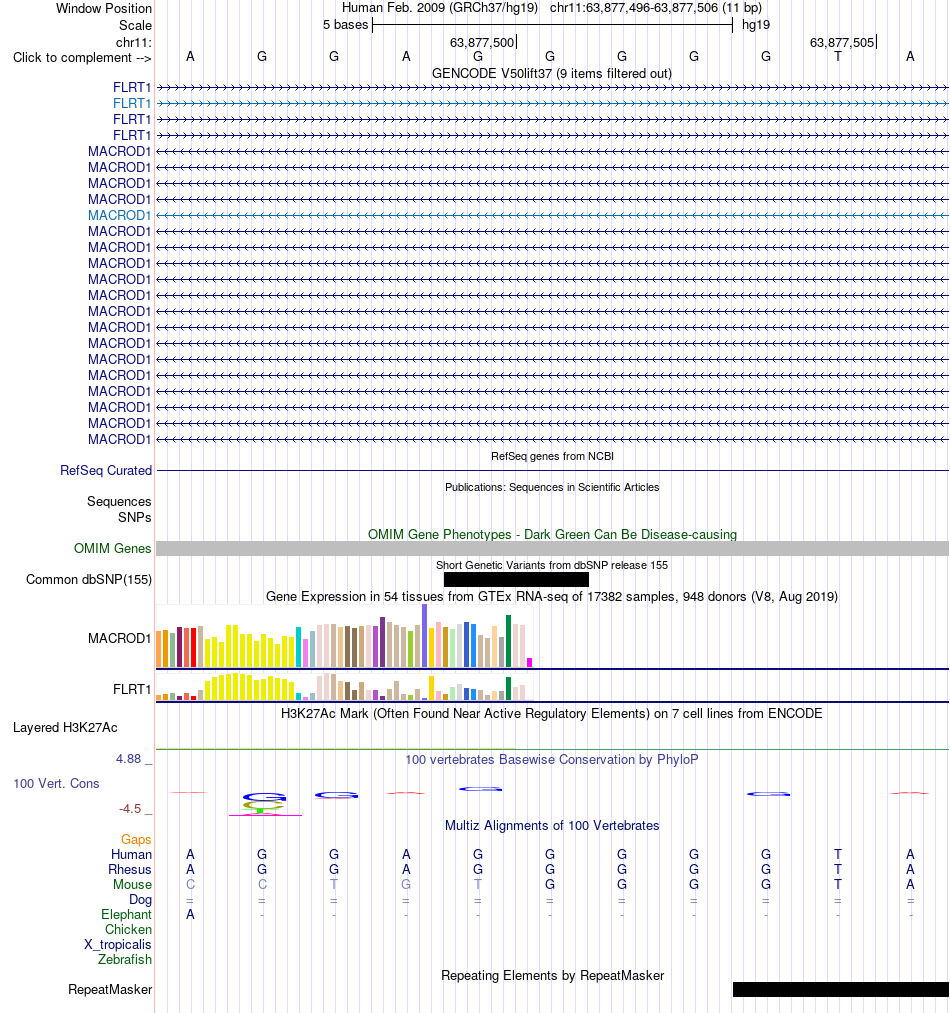This screenshot has width=950, height=1013.
Task: Click 'Short Genetic Variants from dbSNP release 155' title
Action: pyautogui.click(x=552, y=565)
